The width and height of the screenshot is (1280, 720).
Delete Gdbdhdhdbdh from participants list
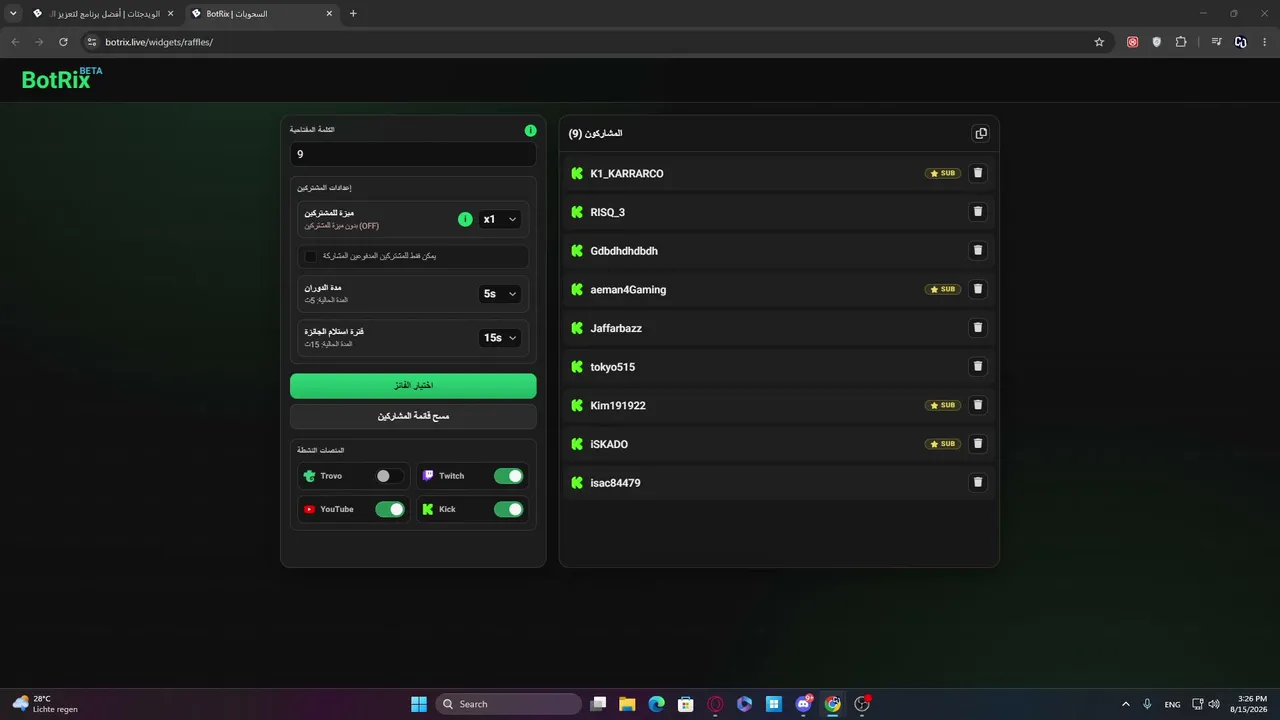coord(978,250)
